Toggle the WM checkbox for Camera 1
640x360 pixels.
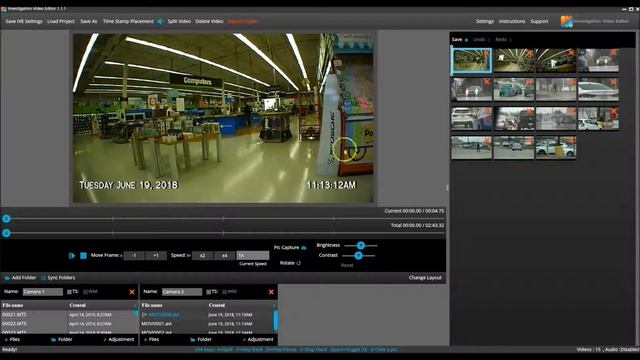click(85, 292)
